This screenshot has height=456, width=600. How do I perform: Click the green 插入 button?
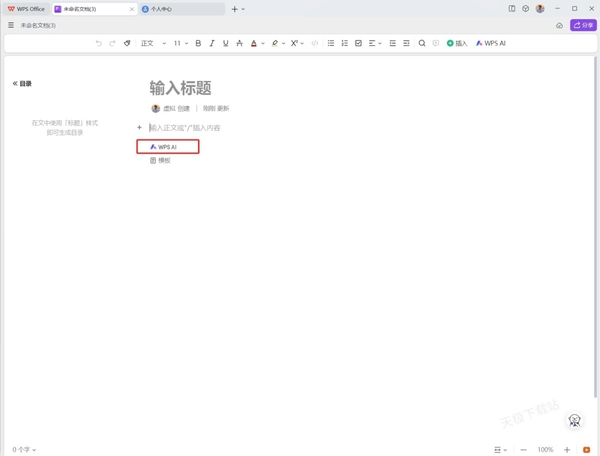pos(457,43)
